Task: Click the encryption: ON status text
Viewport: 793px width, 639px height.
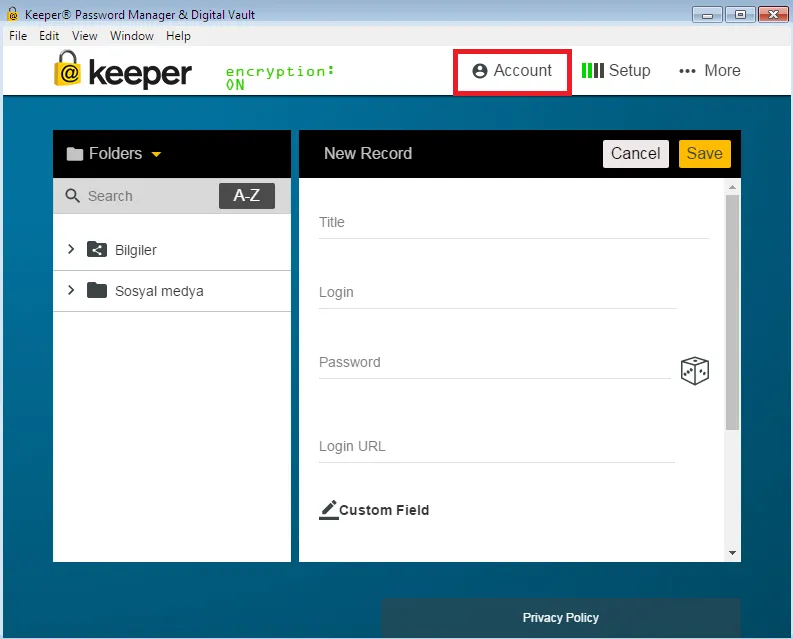Action: point(279,77)
